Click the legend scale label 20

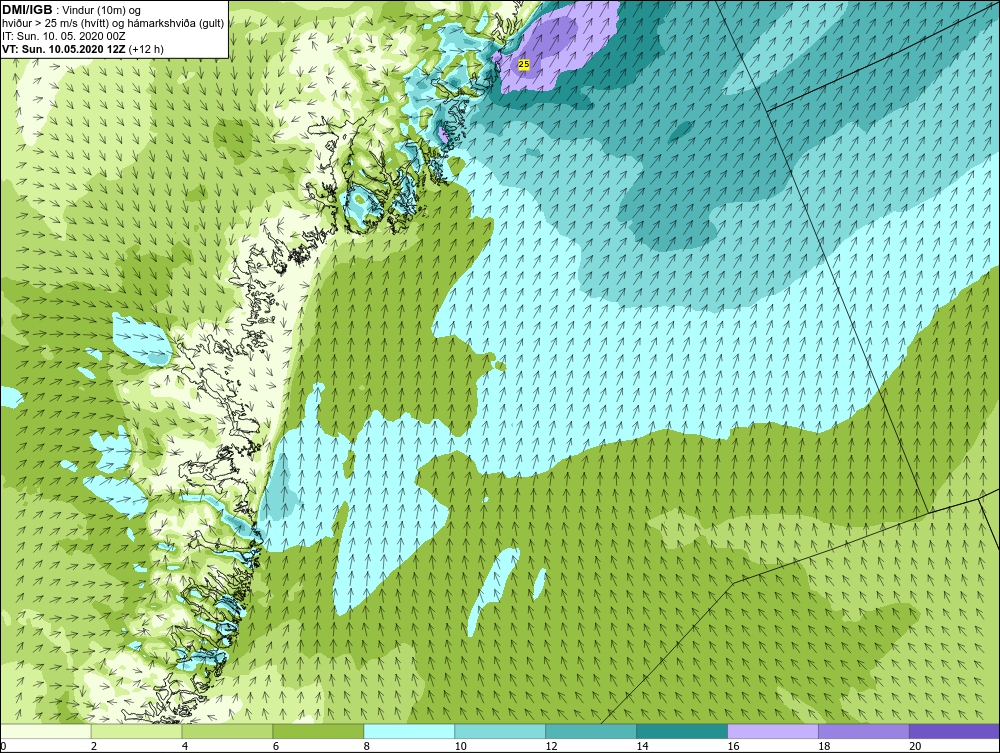point(915,746)
